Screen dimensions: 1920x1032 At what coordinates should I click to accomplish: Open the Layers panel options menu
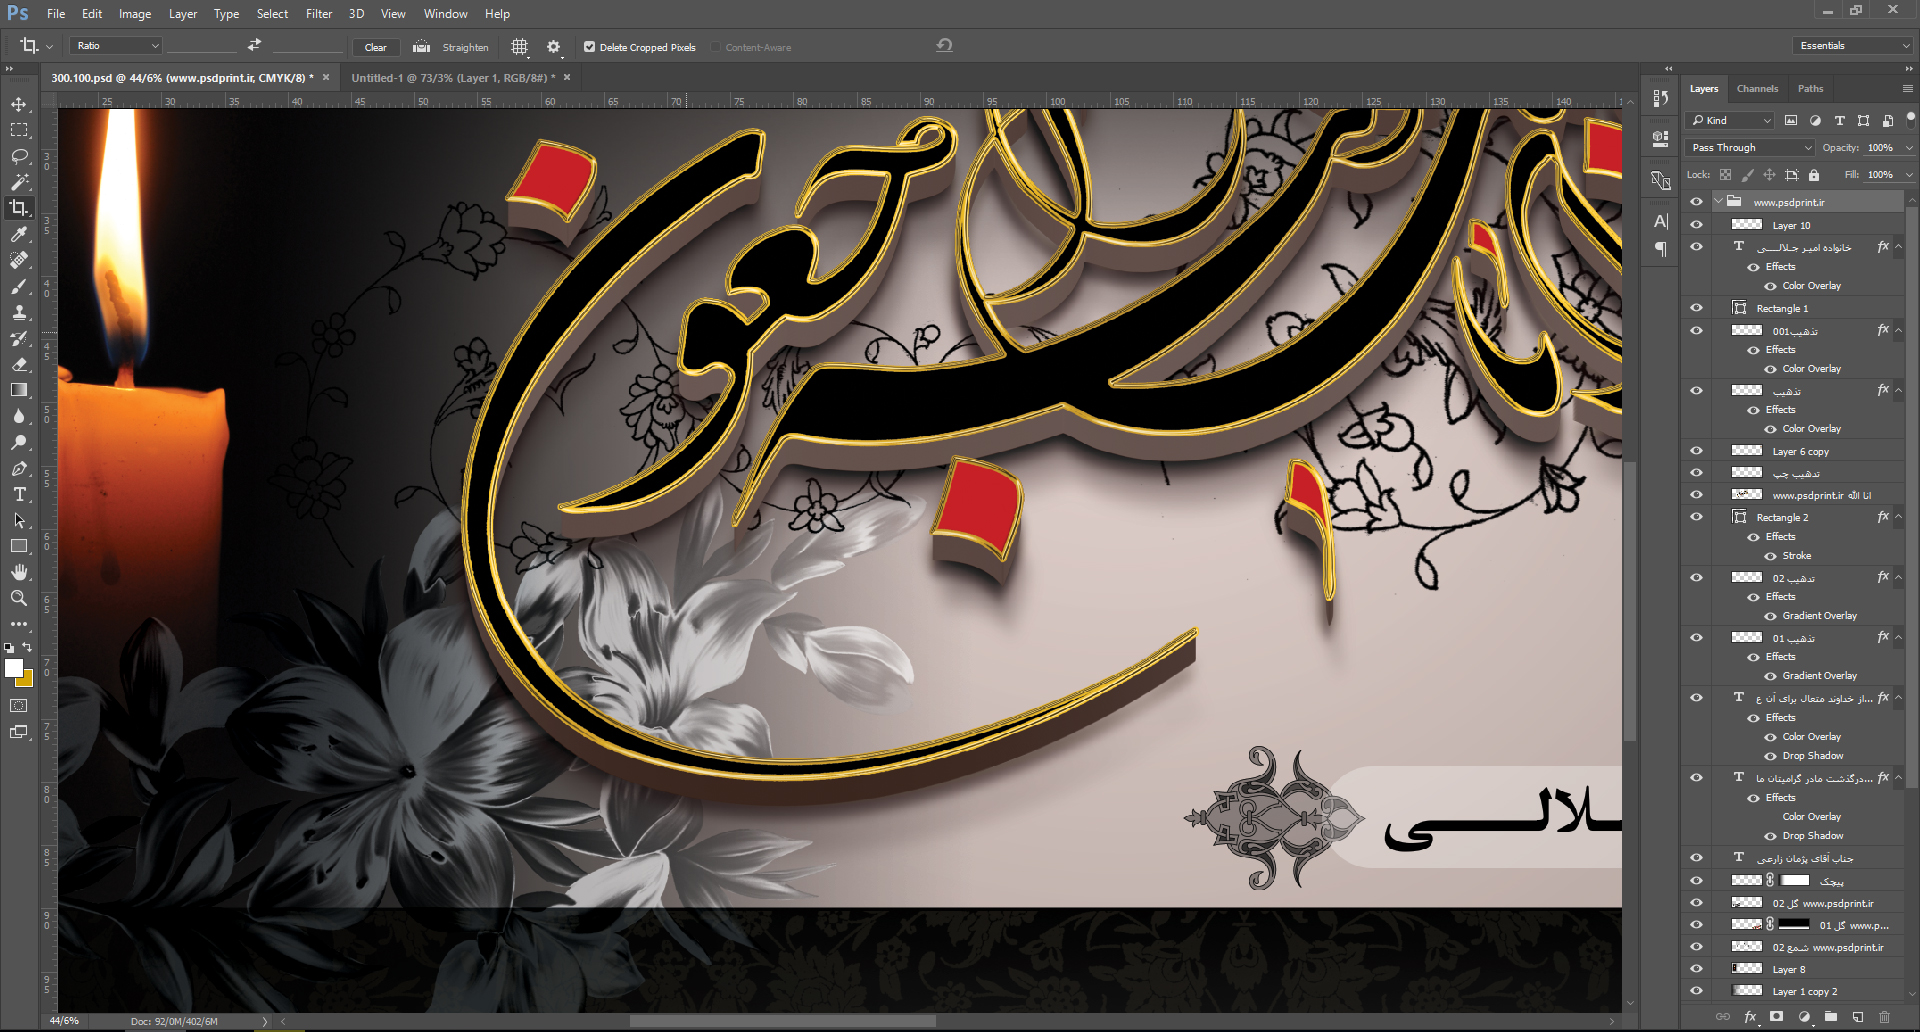[1907, 89]
